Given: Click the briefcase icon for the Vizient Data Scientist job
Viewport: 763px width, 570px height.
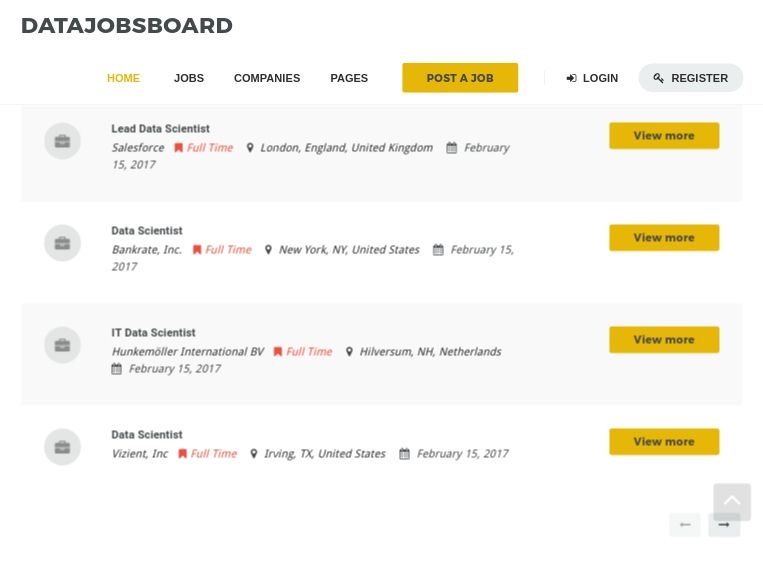Looking at the screenshot, I should 62,447.
